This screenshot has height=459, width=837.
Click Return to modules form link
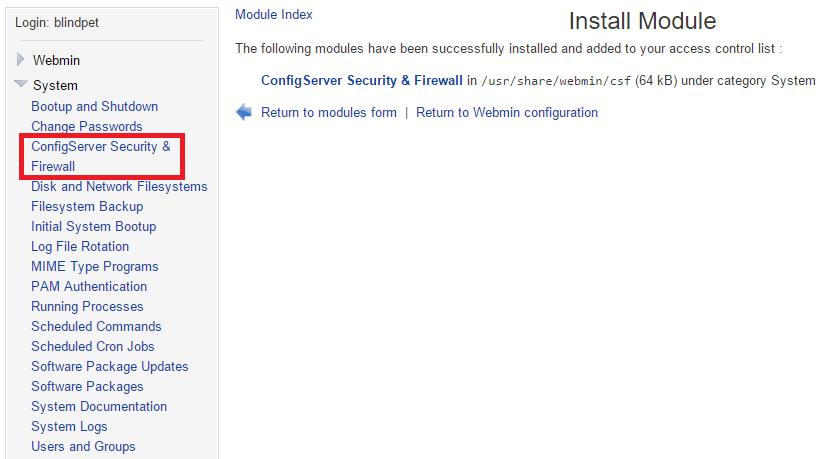click(x=328, y=113)
